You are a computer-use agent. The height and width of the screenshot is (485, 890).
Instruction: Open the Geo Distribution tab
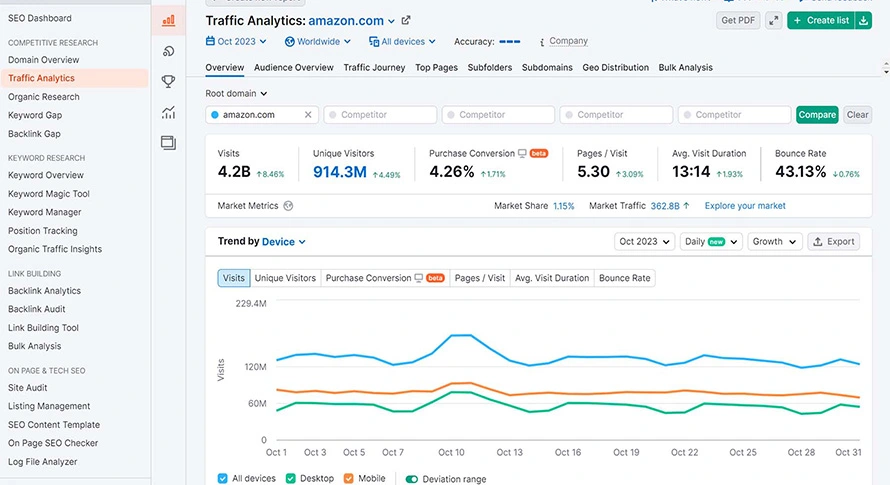[x=615, y=67]
